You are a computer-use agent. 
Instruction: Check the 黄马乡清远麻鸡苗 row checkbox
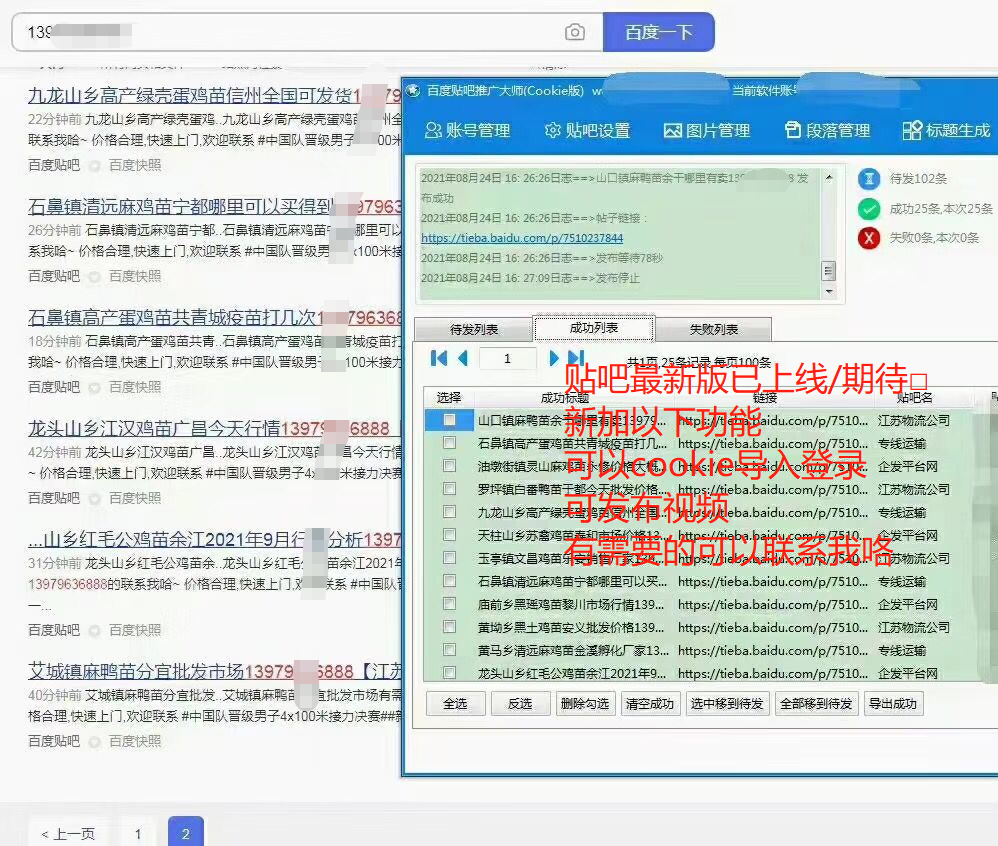pos(449,650)
